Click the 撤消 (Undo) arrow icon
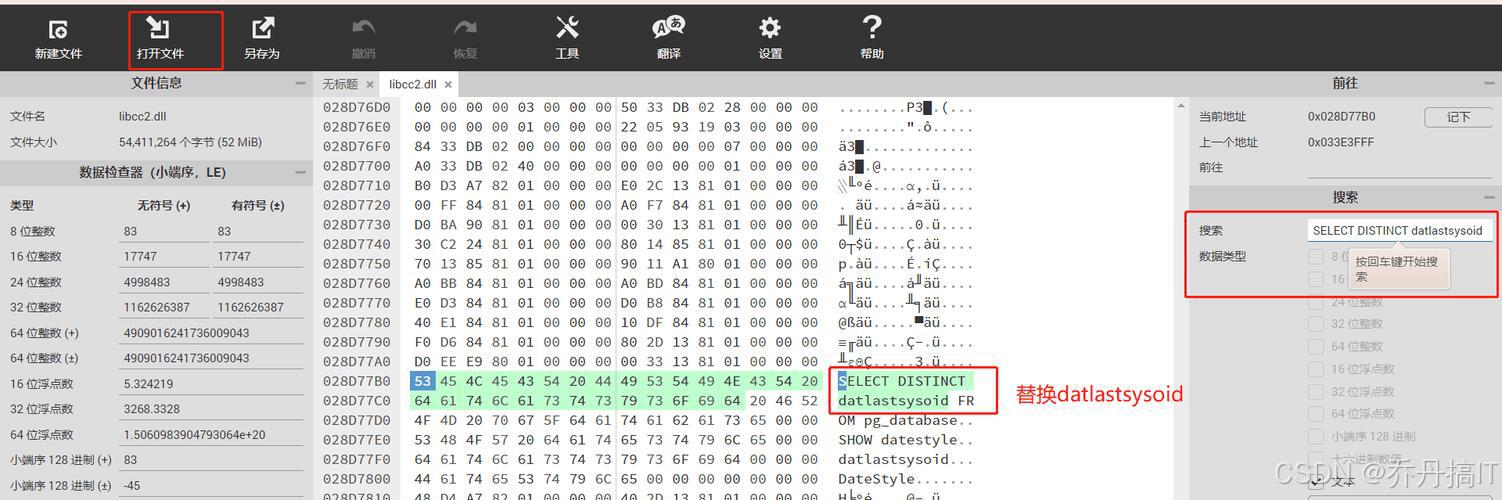 (364, 28)
